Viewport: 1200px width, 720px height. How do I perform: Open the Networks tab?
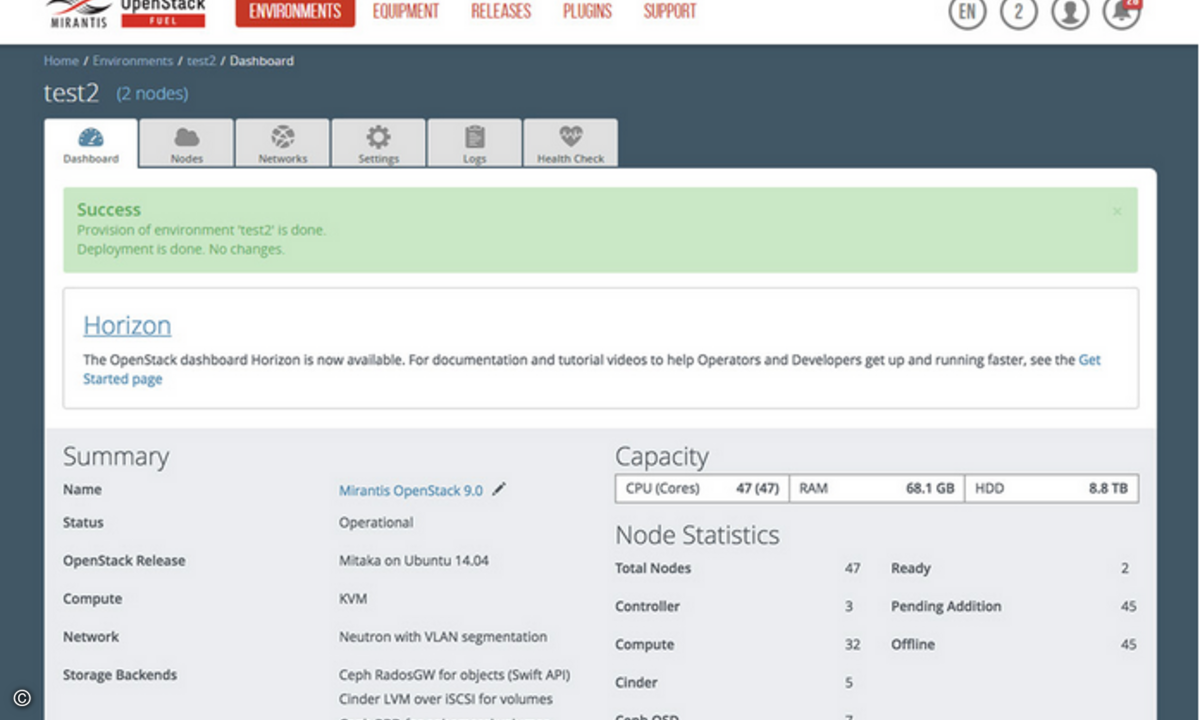(x=283, y=144)
